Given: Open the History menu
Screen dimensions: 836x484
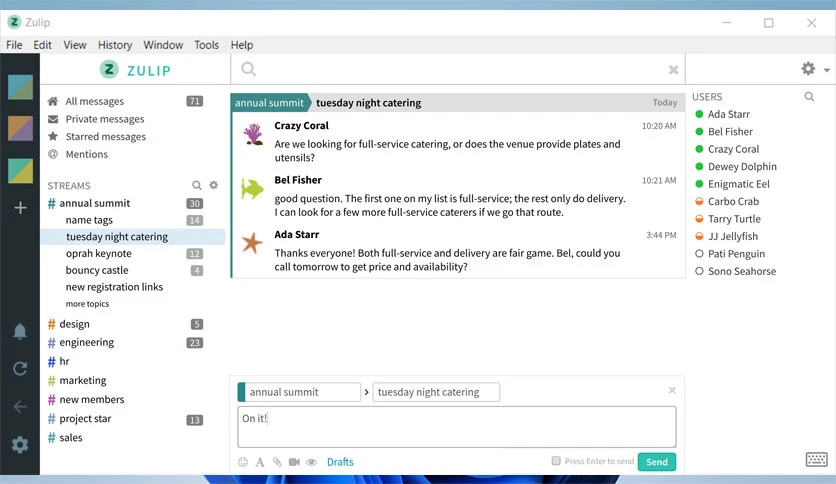Looking at the screenshot, I should click(115, 45).
